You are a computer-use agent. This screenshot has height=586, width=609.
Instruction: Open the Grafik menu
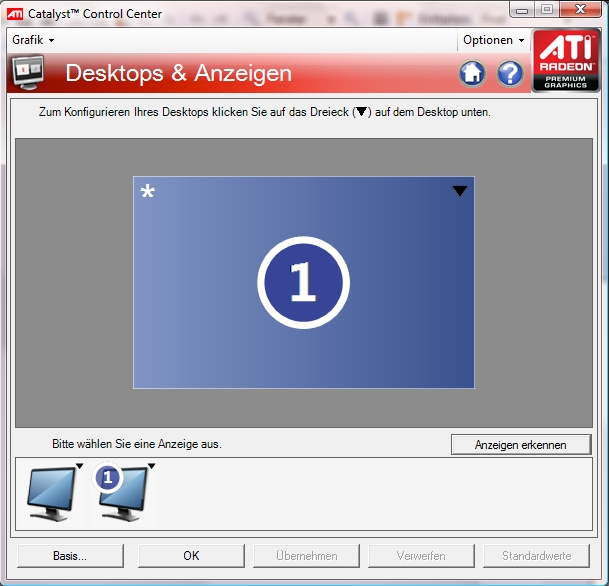(33, 40)
